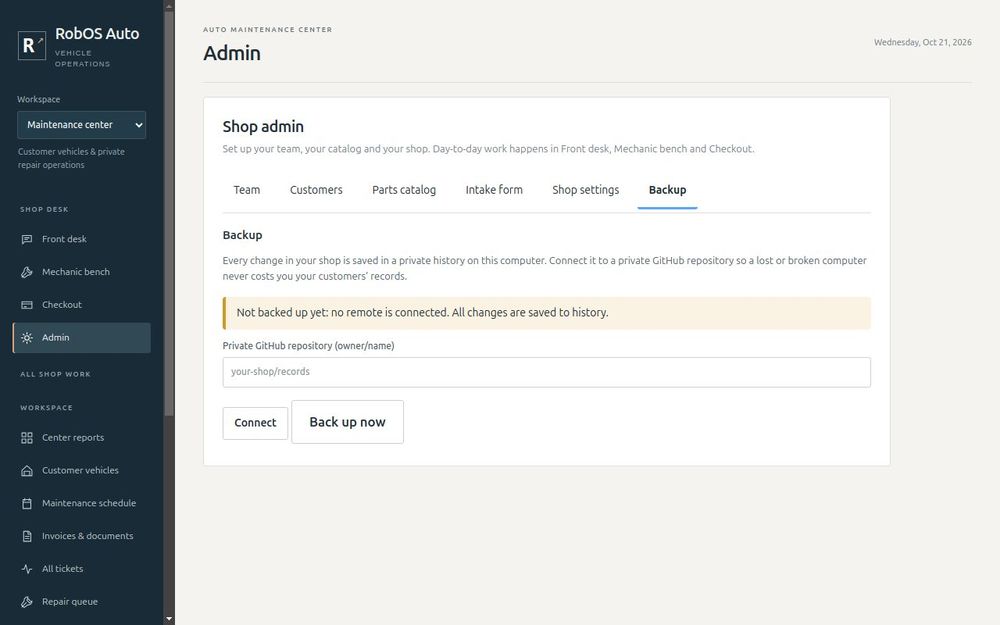The image size is (1000, 625).
Task: Click the date 'Wednesday, Oct 21, 2026'
Action: [922, 43]
